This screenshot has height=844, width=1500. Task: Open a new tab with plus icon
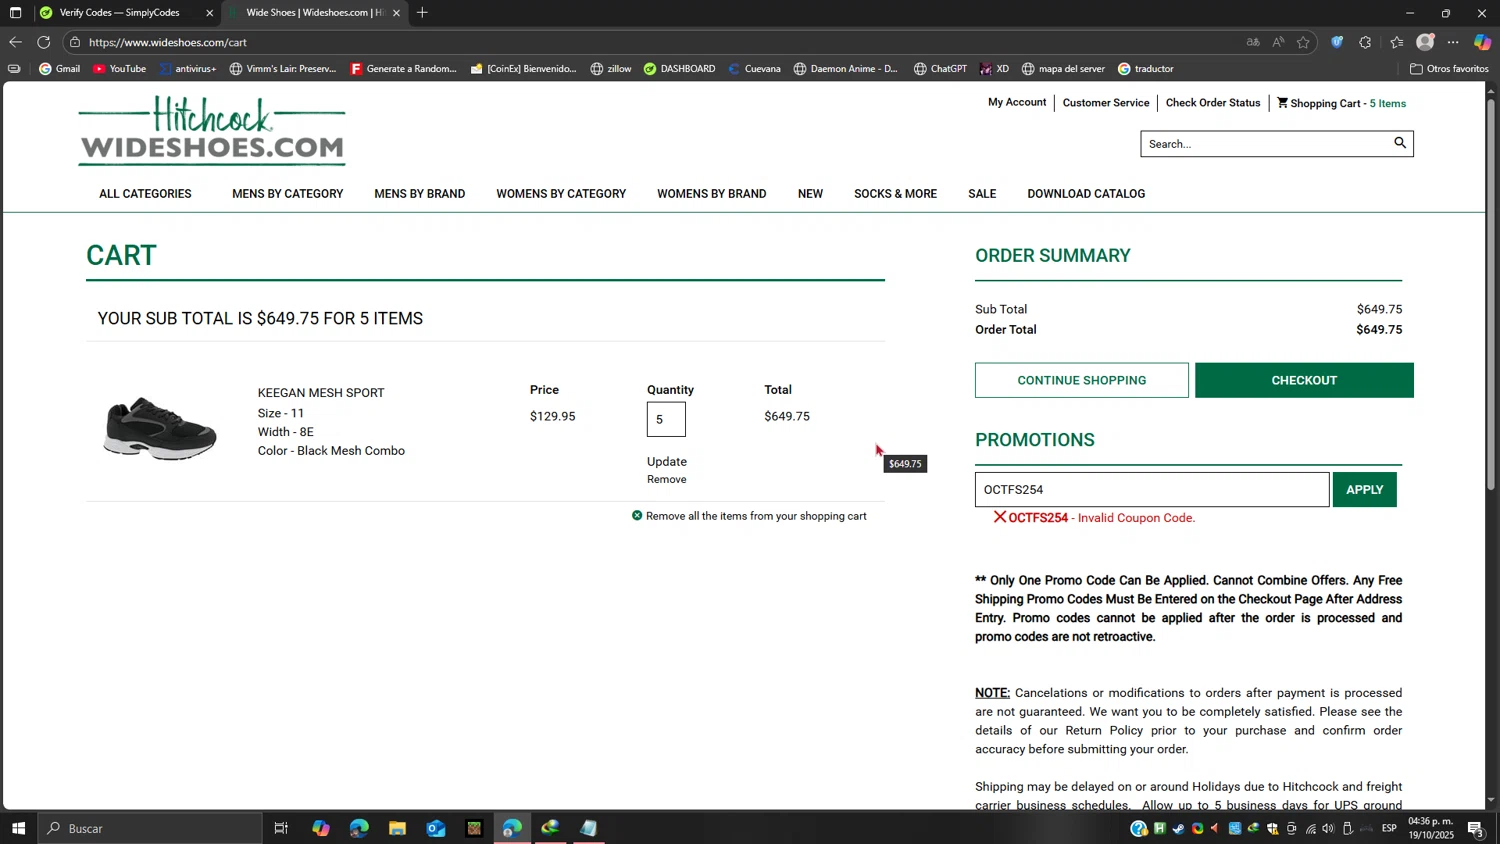pyautogui.click(x=422, y=13)
